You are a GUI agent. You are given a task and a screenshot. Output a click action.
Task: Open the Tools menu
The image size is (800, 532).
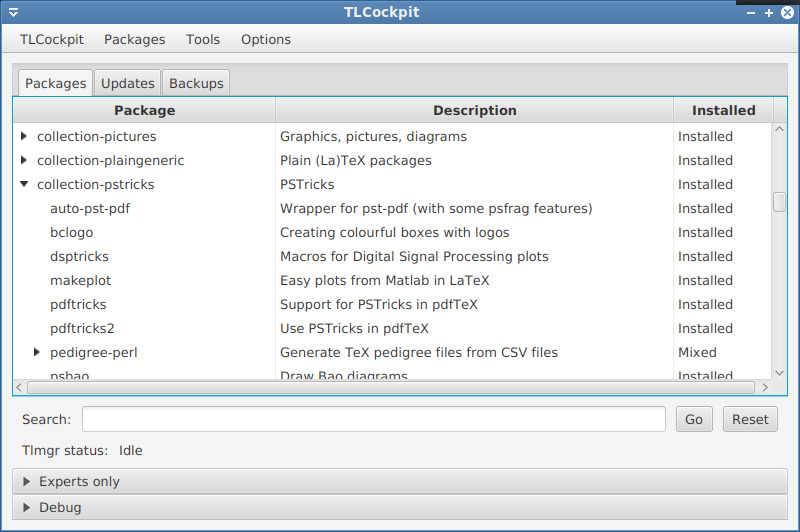(203, 39)
